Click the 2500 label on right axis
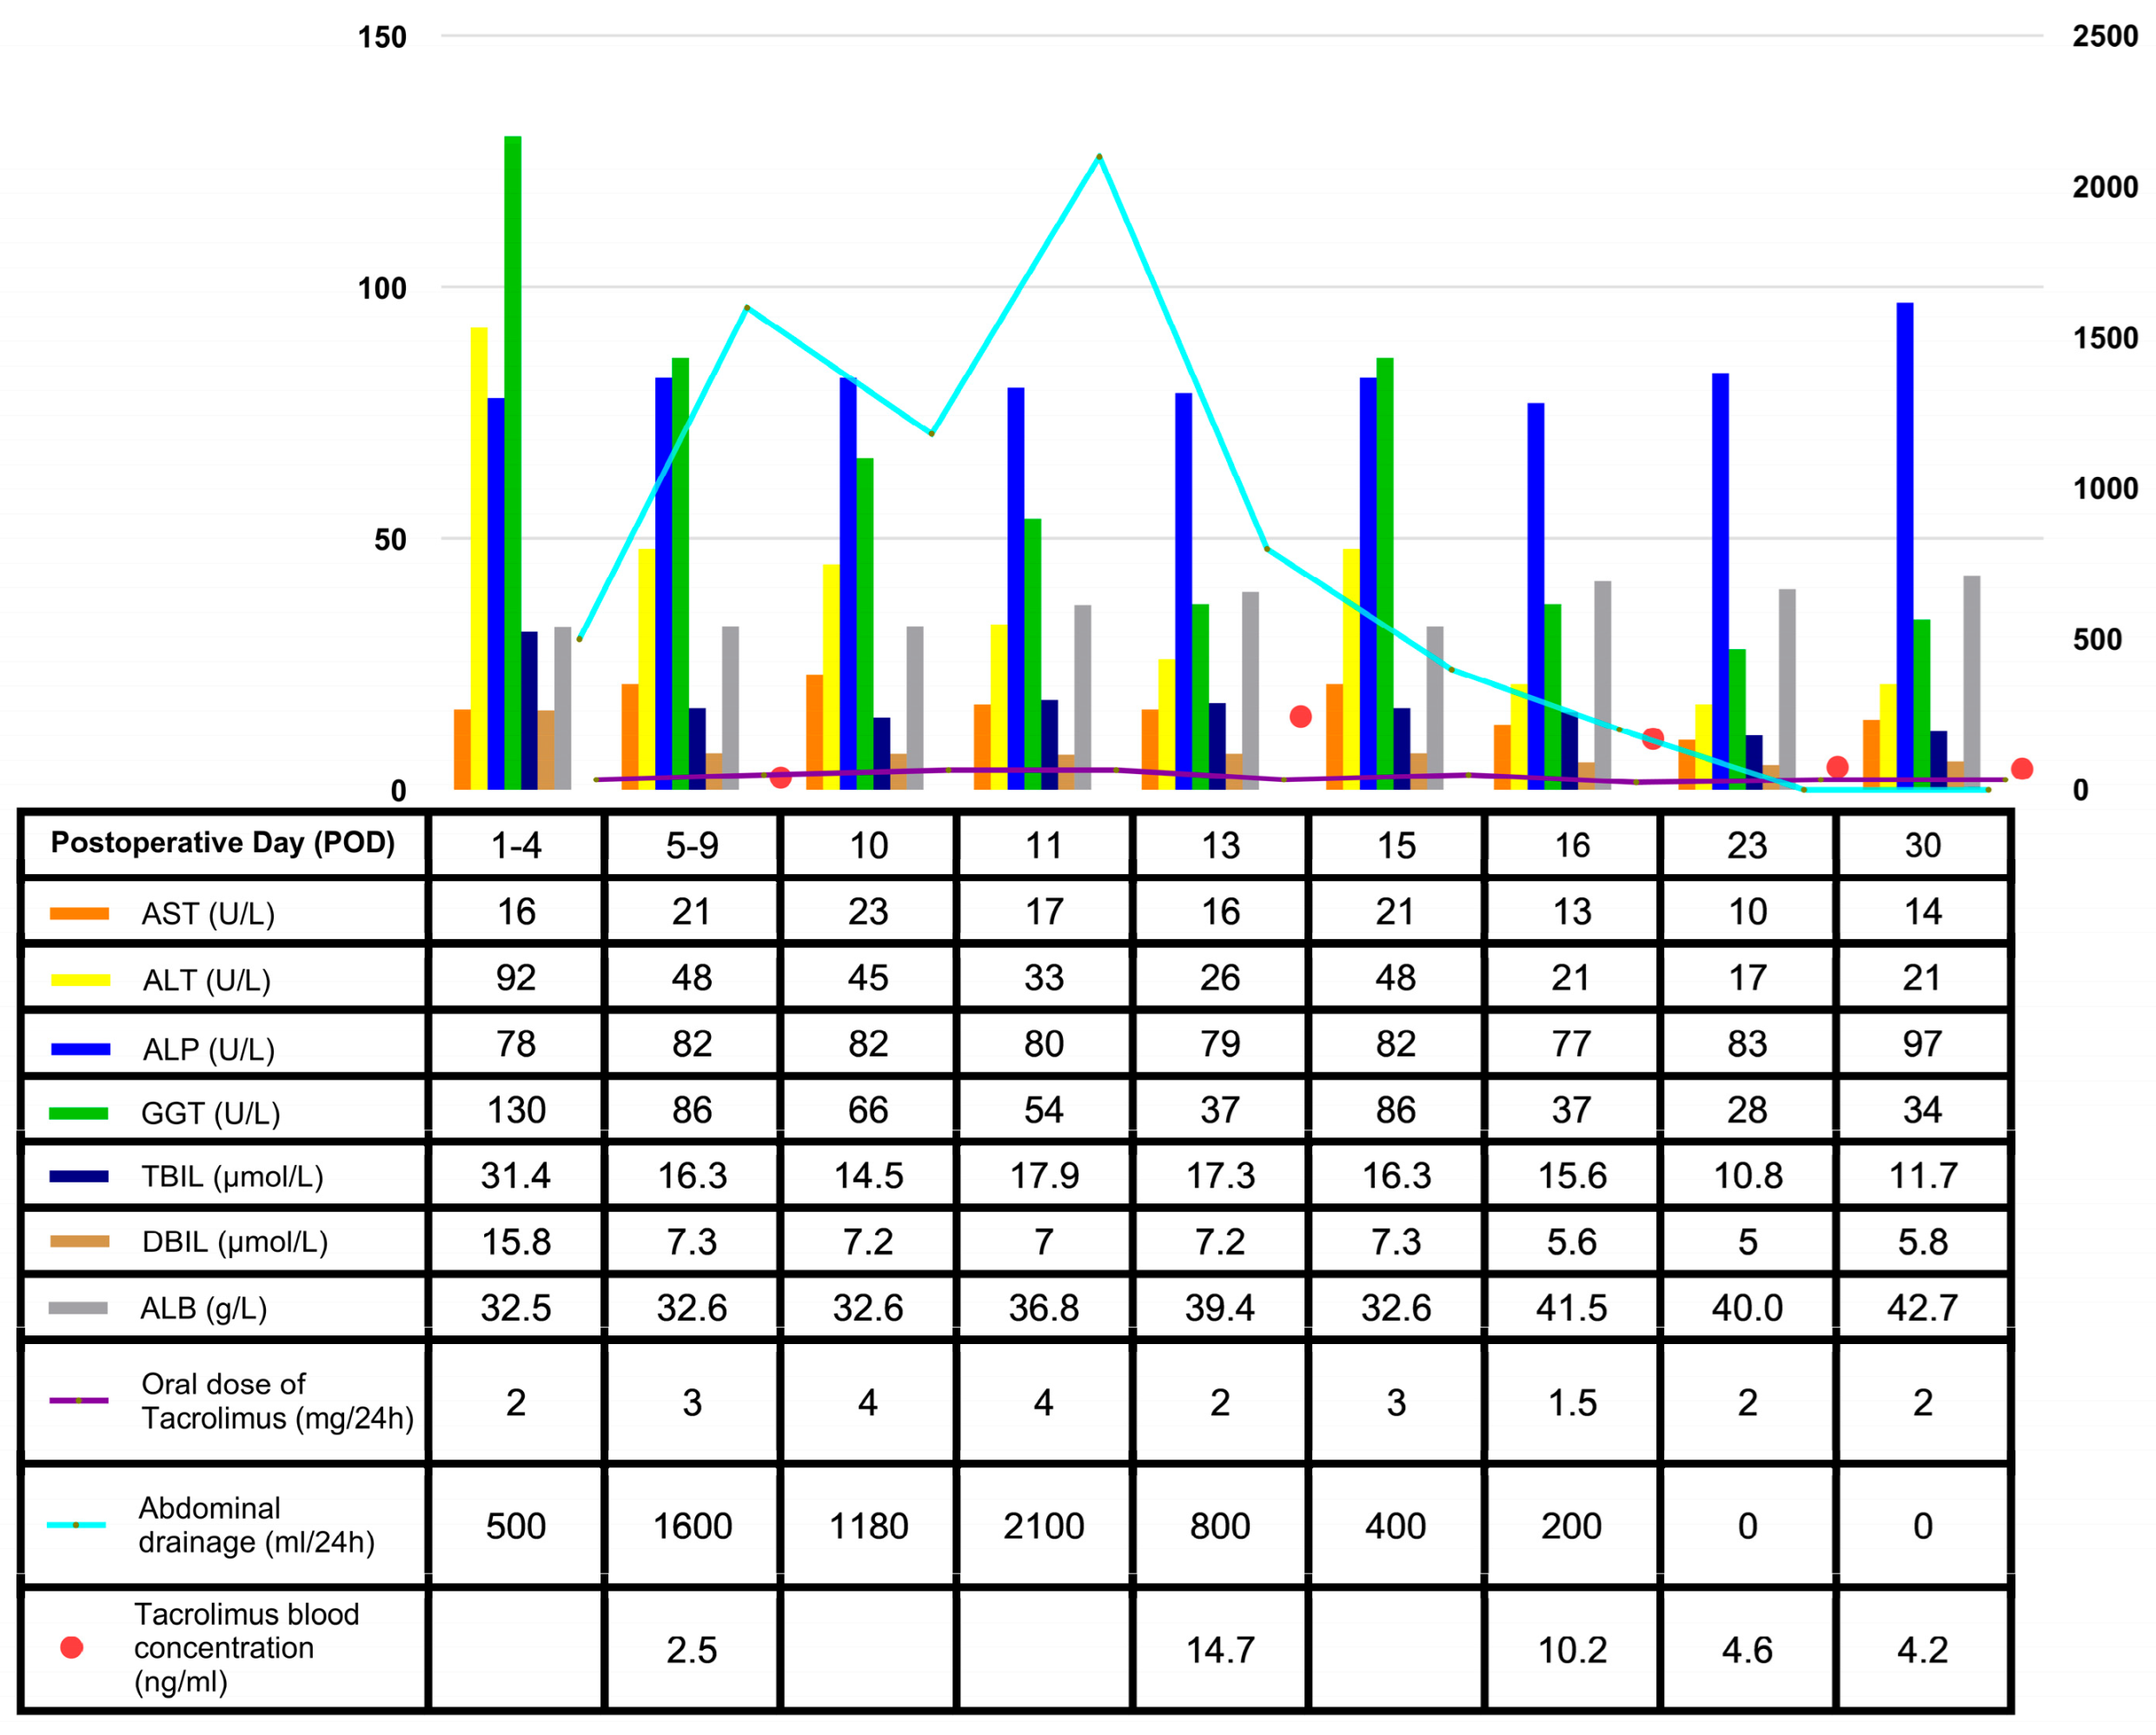2156x1735 pixels. pyautogui.click(x=2106, y=36)
